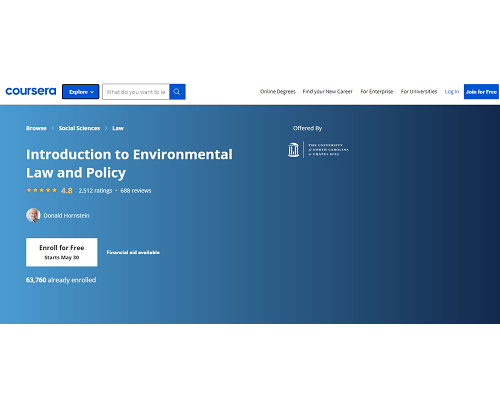This screenshot has width=500, height=400.
Task: Open Law breadcrumb link
Action: (118, 128)
